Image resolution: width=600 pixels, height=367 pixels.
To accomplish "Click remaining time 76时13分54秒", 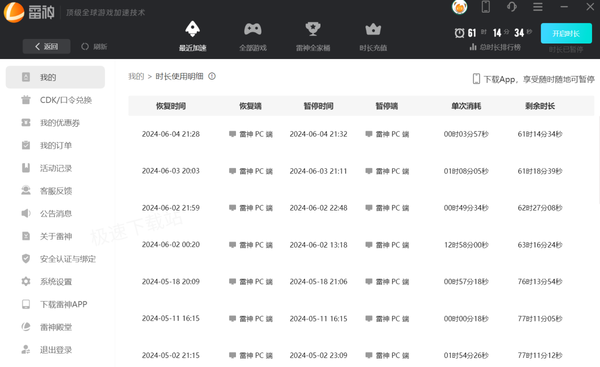I will (x=540, y=282).
